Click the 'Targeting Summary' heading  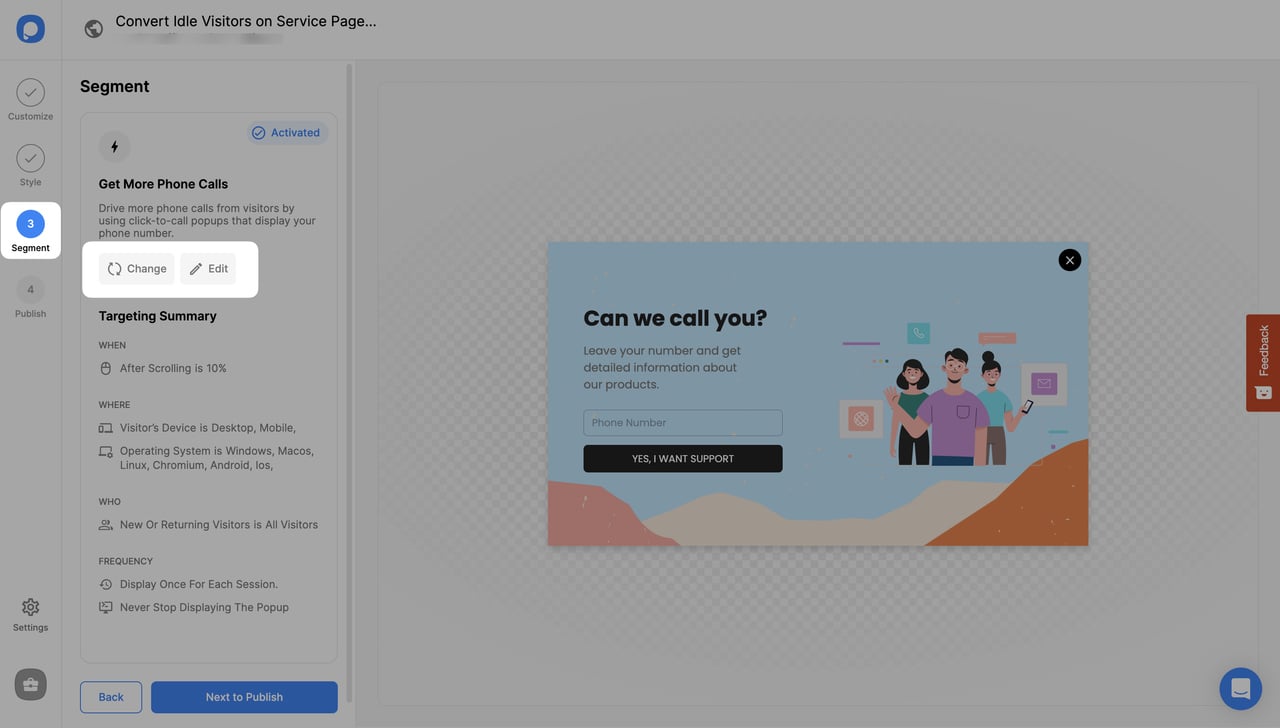pos(157,316)
